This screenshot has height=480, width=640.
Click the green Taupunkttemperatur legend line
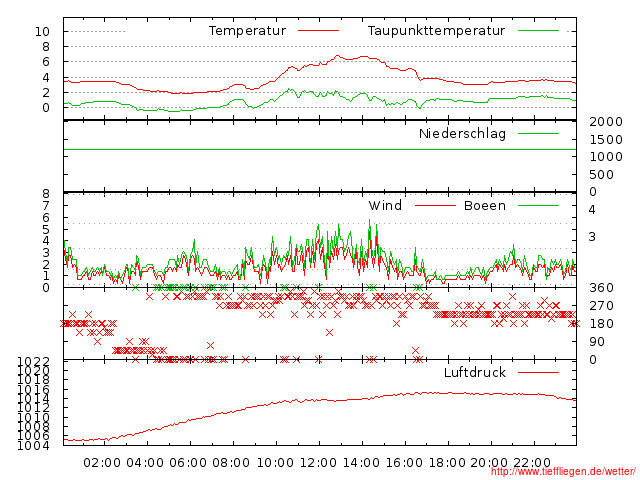point(538,31)
